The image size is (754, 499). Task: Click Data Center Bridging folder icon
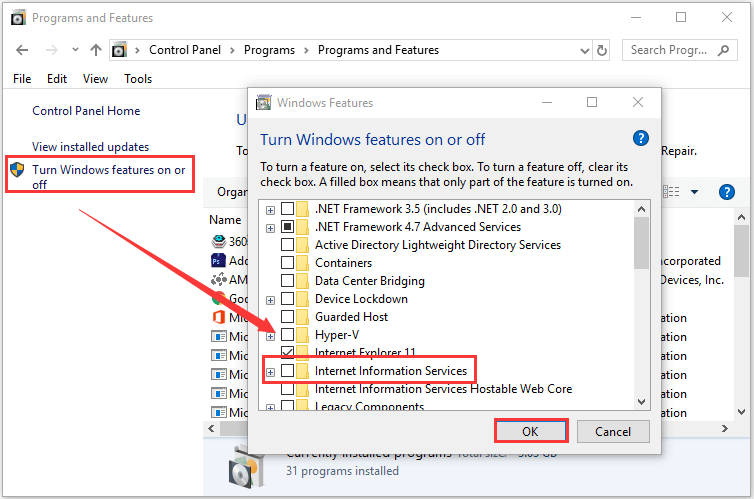pos(302,281)
